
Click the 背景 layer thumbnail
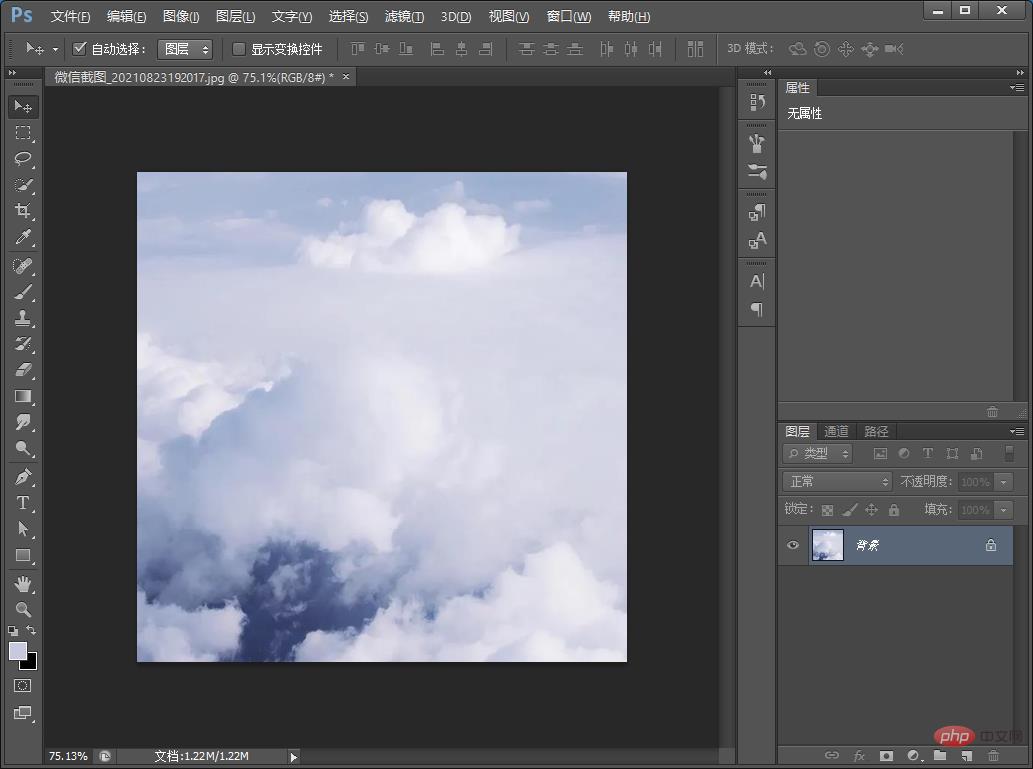[x=828, y=546]
